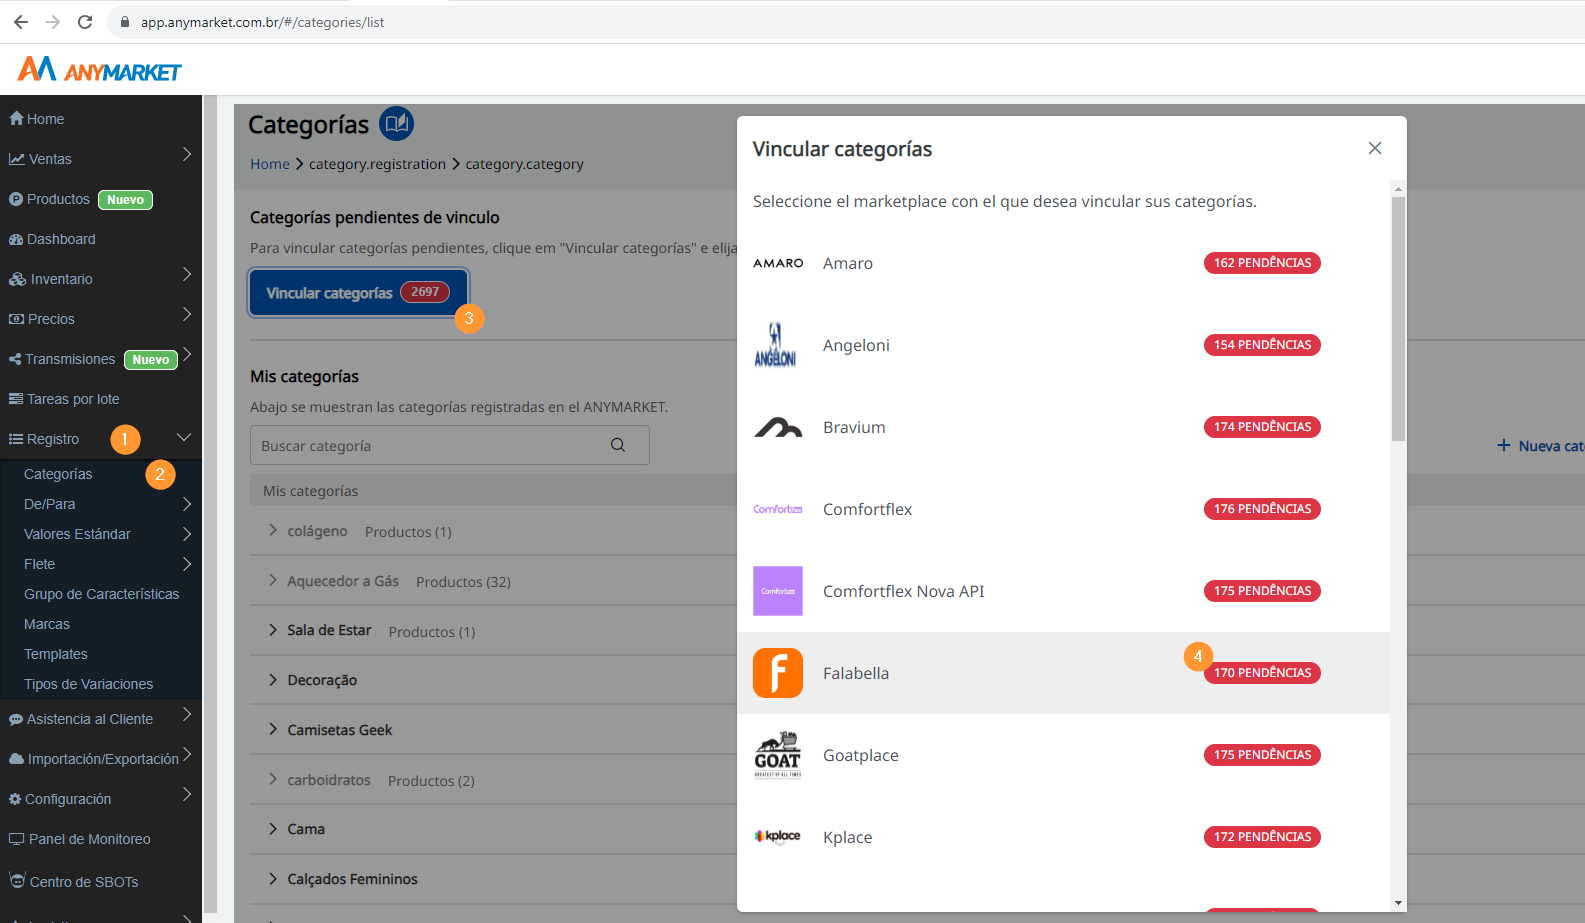Expand the Sala de Estar category
Image resolution: width=1585 pixels, height=923 pixels.
click(273, 630)
